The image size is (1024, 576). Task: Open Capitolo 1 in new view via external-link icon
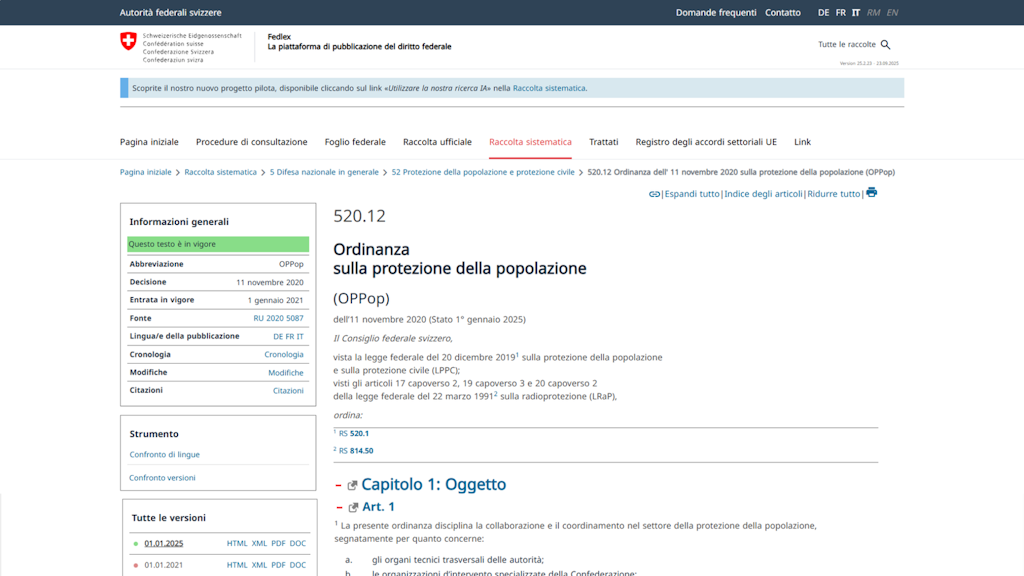(x=352, y=484)
